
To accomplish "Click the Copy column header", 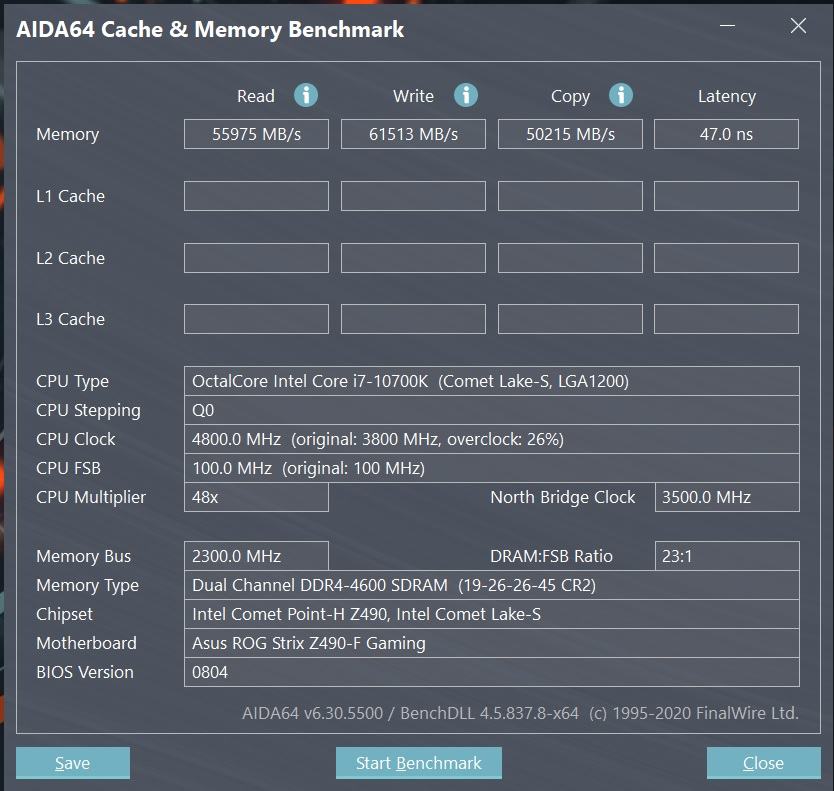I will (x=570, y=97).
